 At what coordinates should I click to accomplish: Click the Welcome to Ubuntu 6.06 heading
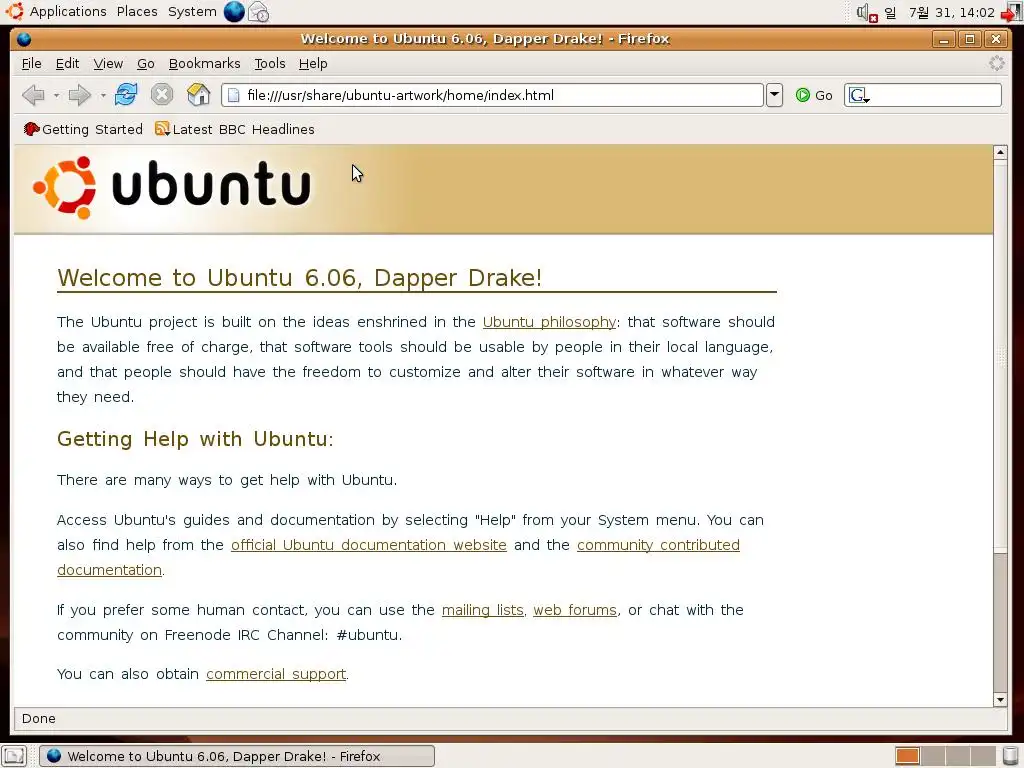(299, 278)
